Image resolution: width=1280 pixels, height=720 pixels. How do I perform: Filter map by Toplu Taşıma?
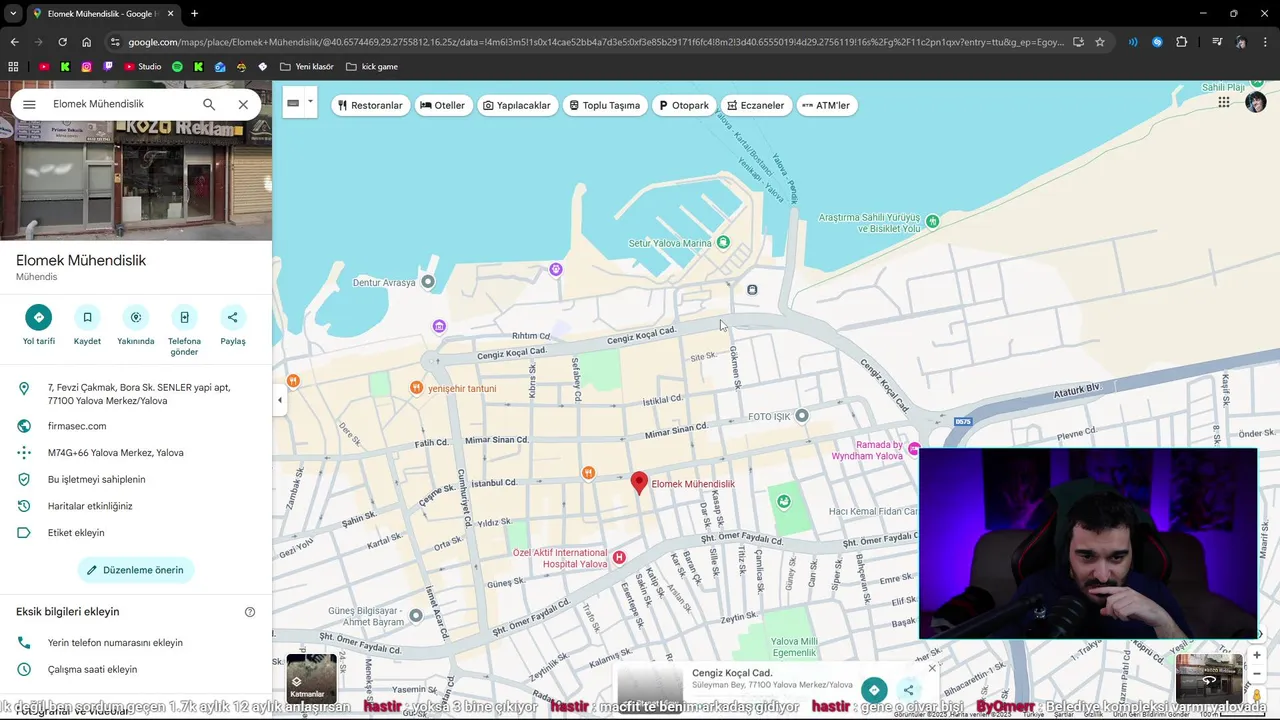tap(605, 105)
